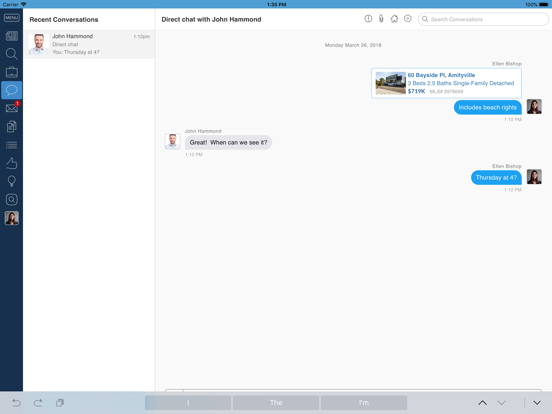Click the Wi-Fi carrier icon in status bar
The height and width of the screenshot is (414, 552).
click(24, 4)
